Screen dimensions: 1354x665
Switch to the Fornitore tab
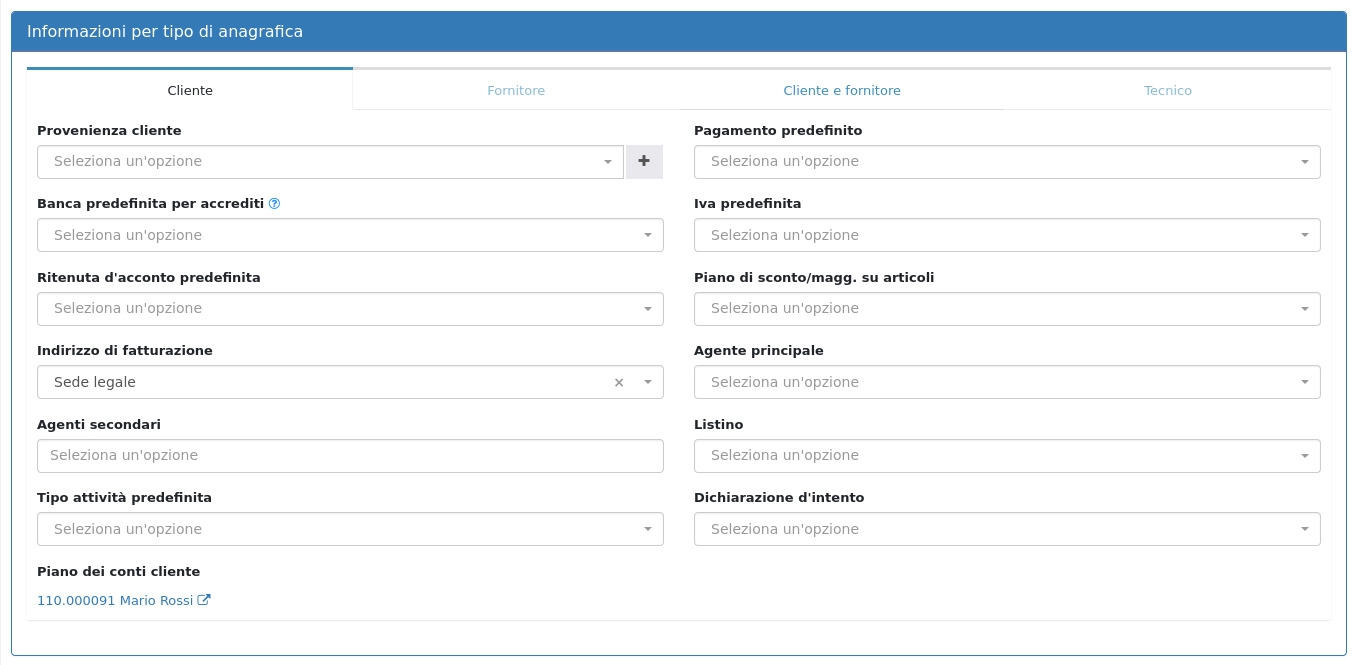(516, 91)
